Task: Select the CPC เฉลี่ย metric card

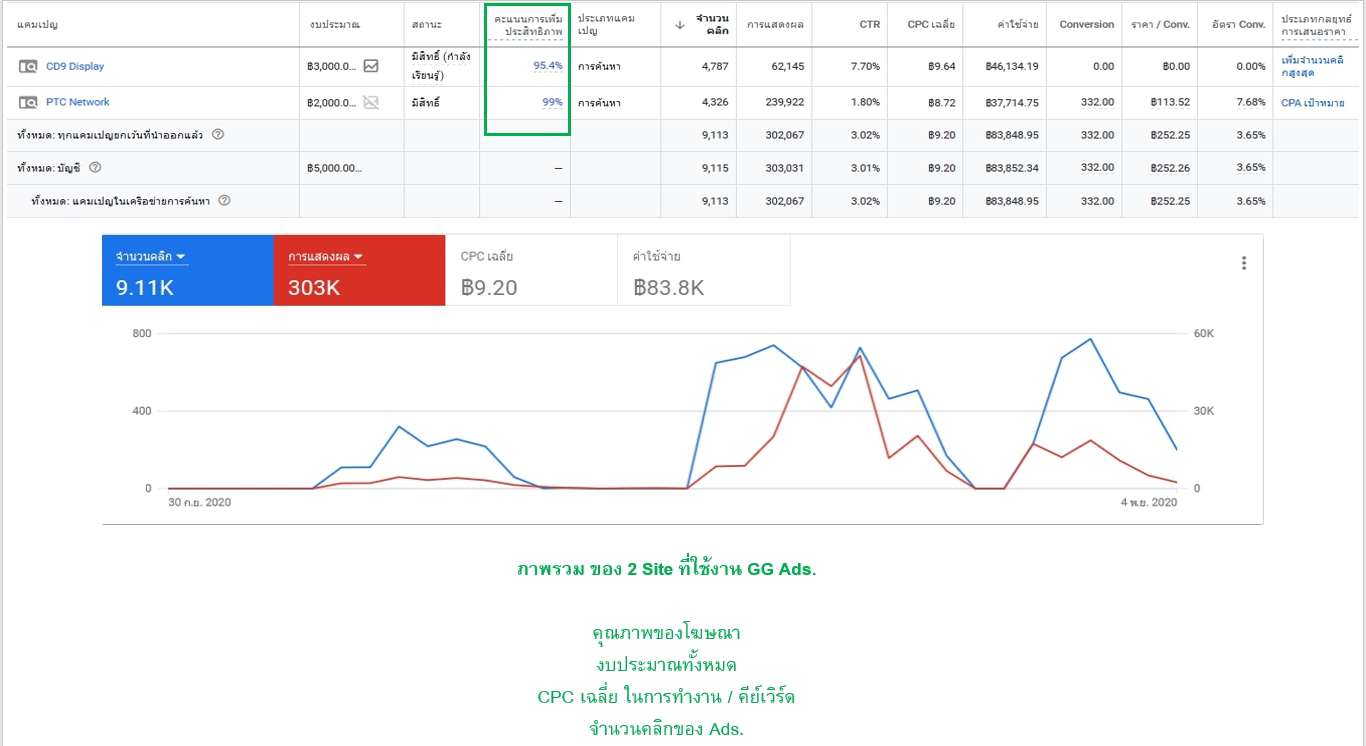Action: pyautogui.click(x=531, y=271)
